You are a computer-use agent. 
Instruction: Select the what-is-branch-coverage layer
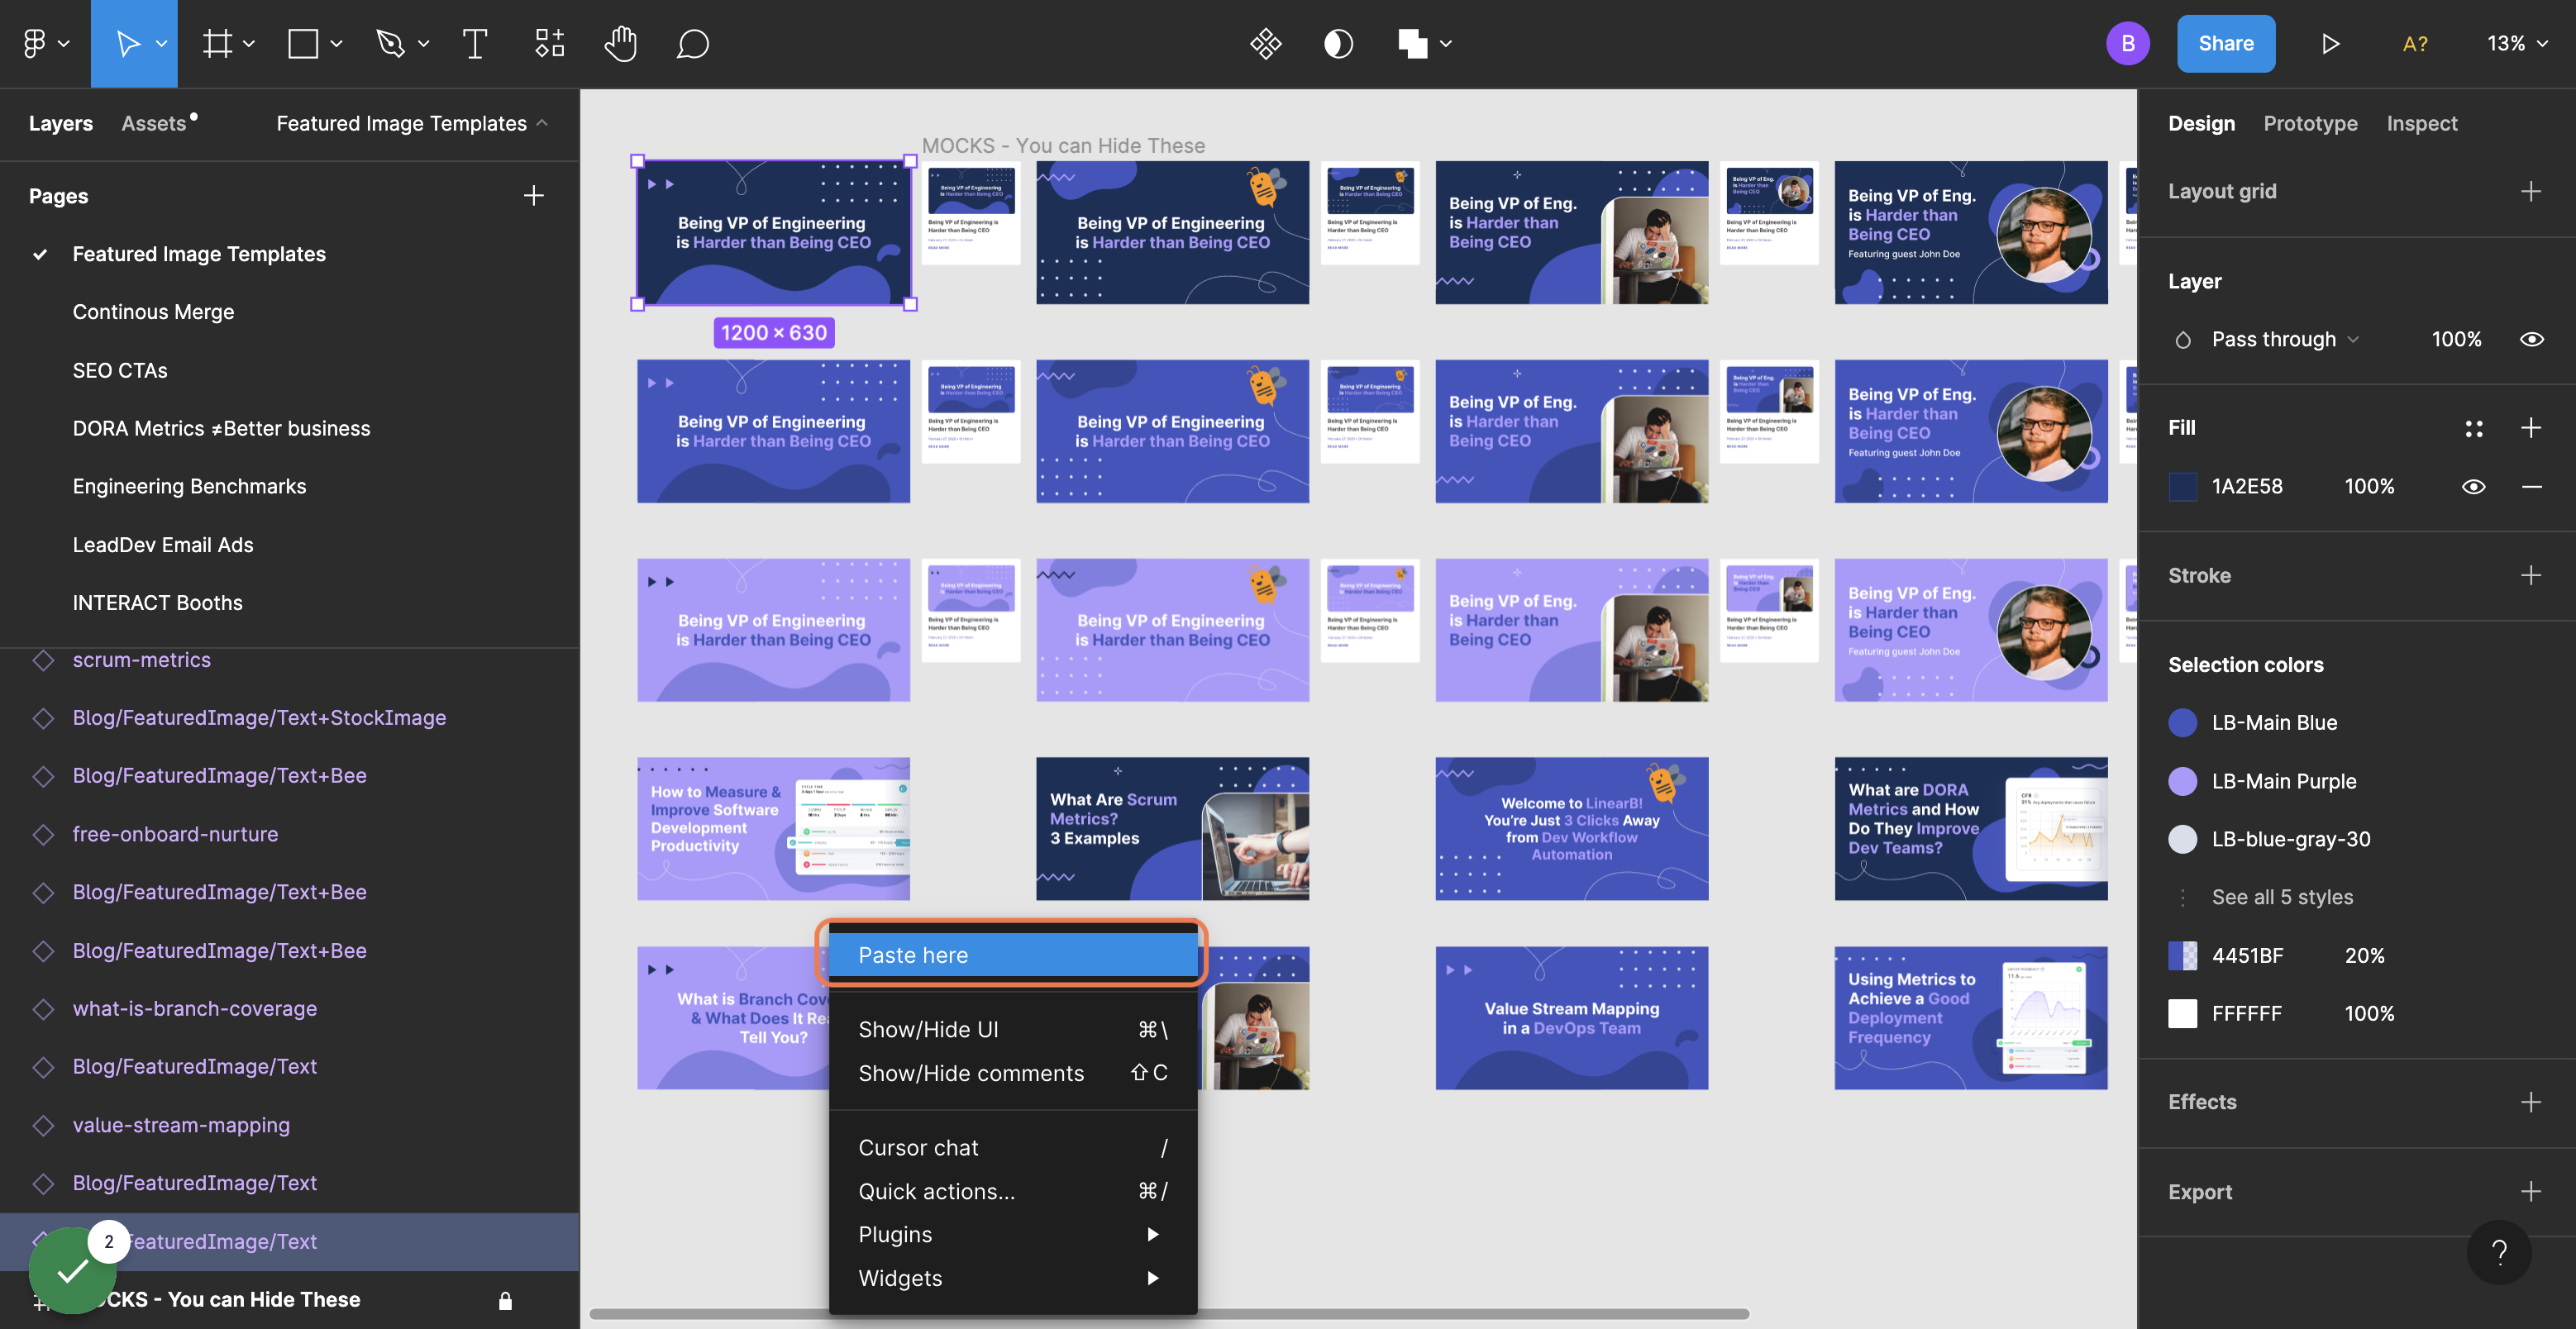click(x=195, y=1008)
